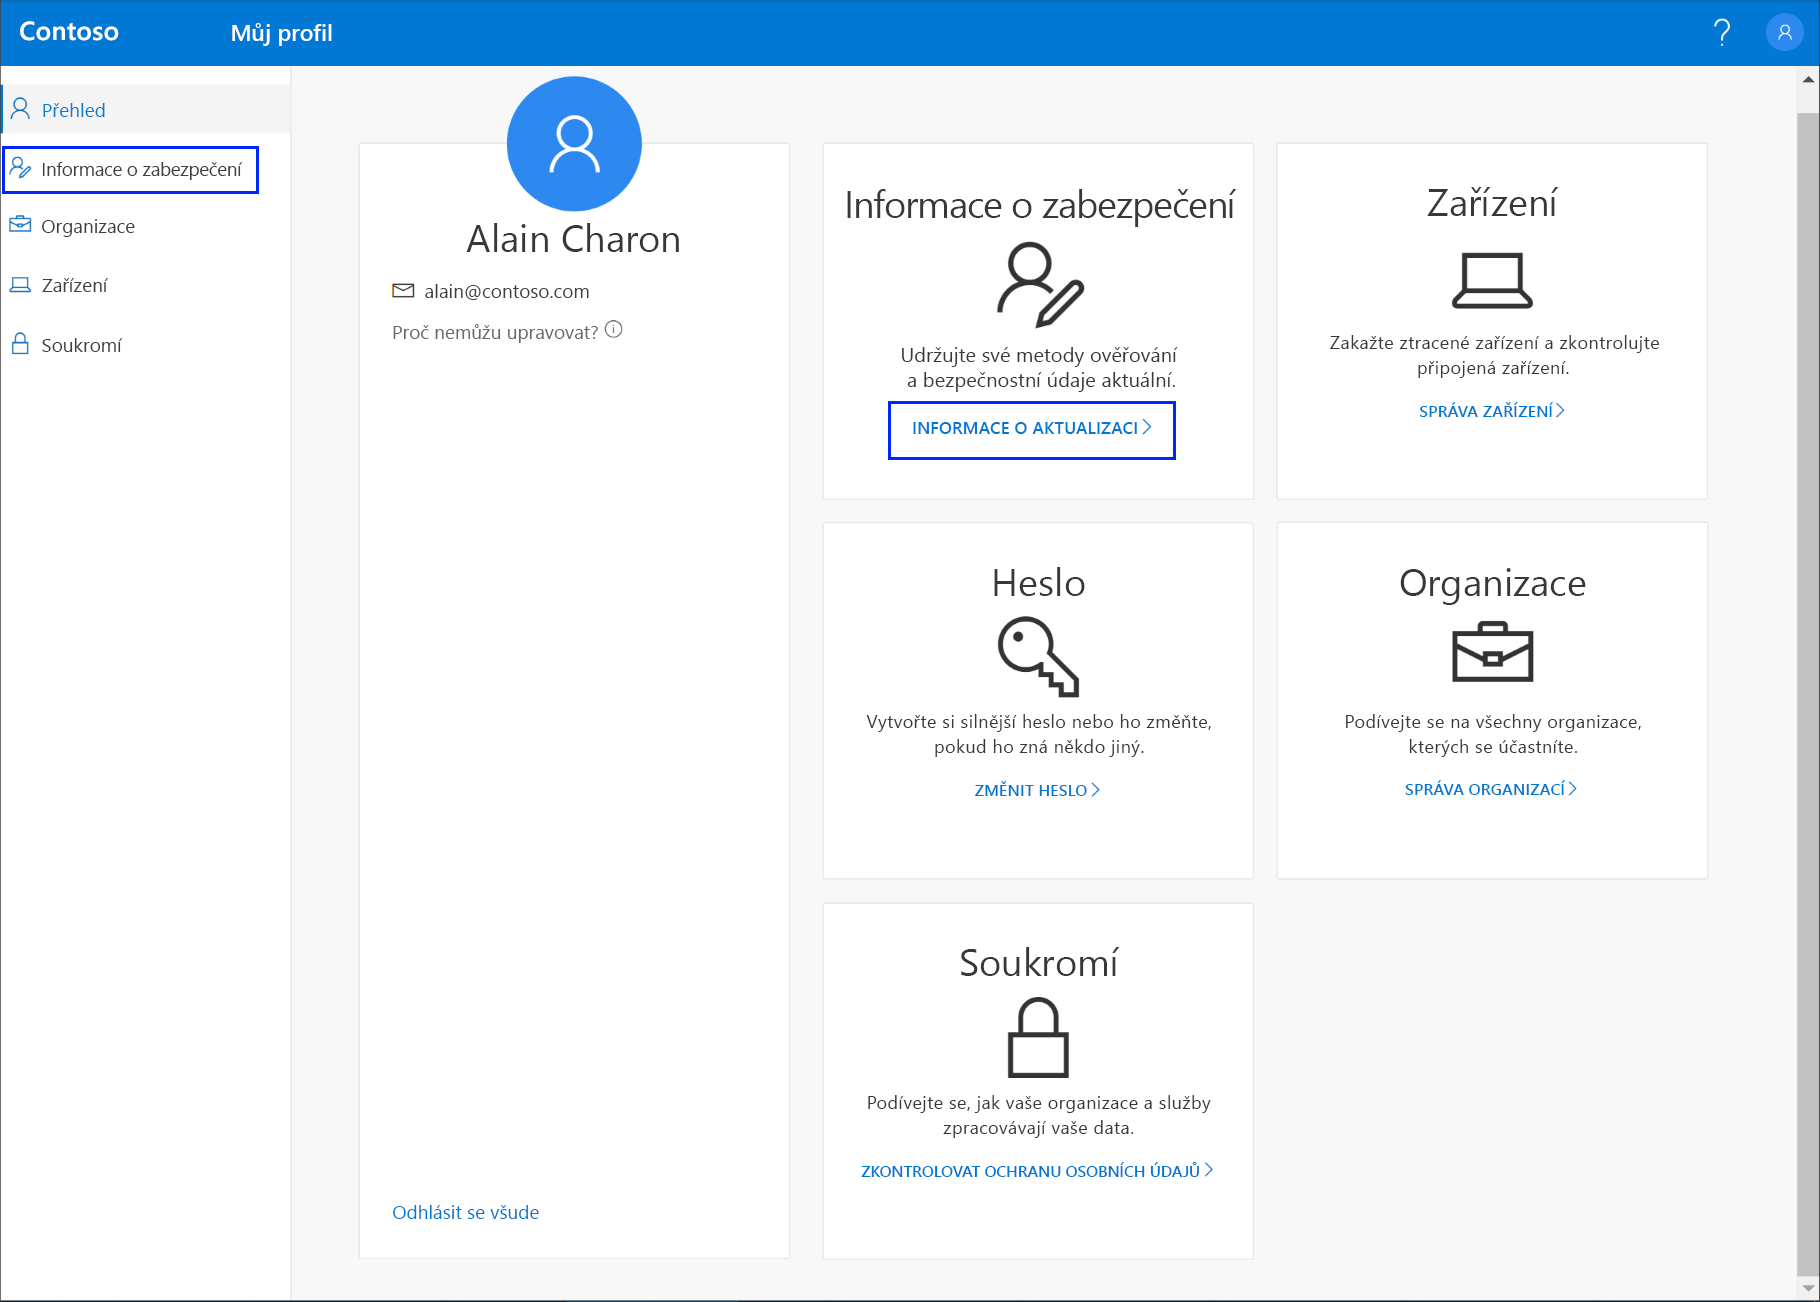Click the Heslo card heading
The width and height of the screenshot is (1820, 1302).
point(1038,583)
